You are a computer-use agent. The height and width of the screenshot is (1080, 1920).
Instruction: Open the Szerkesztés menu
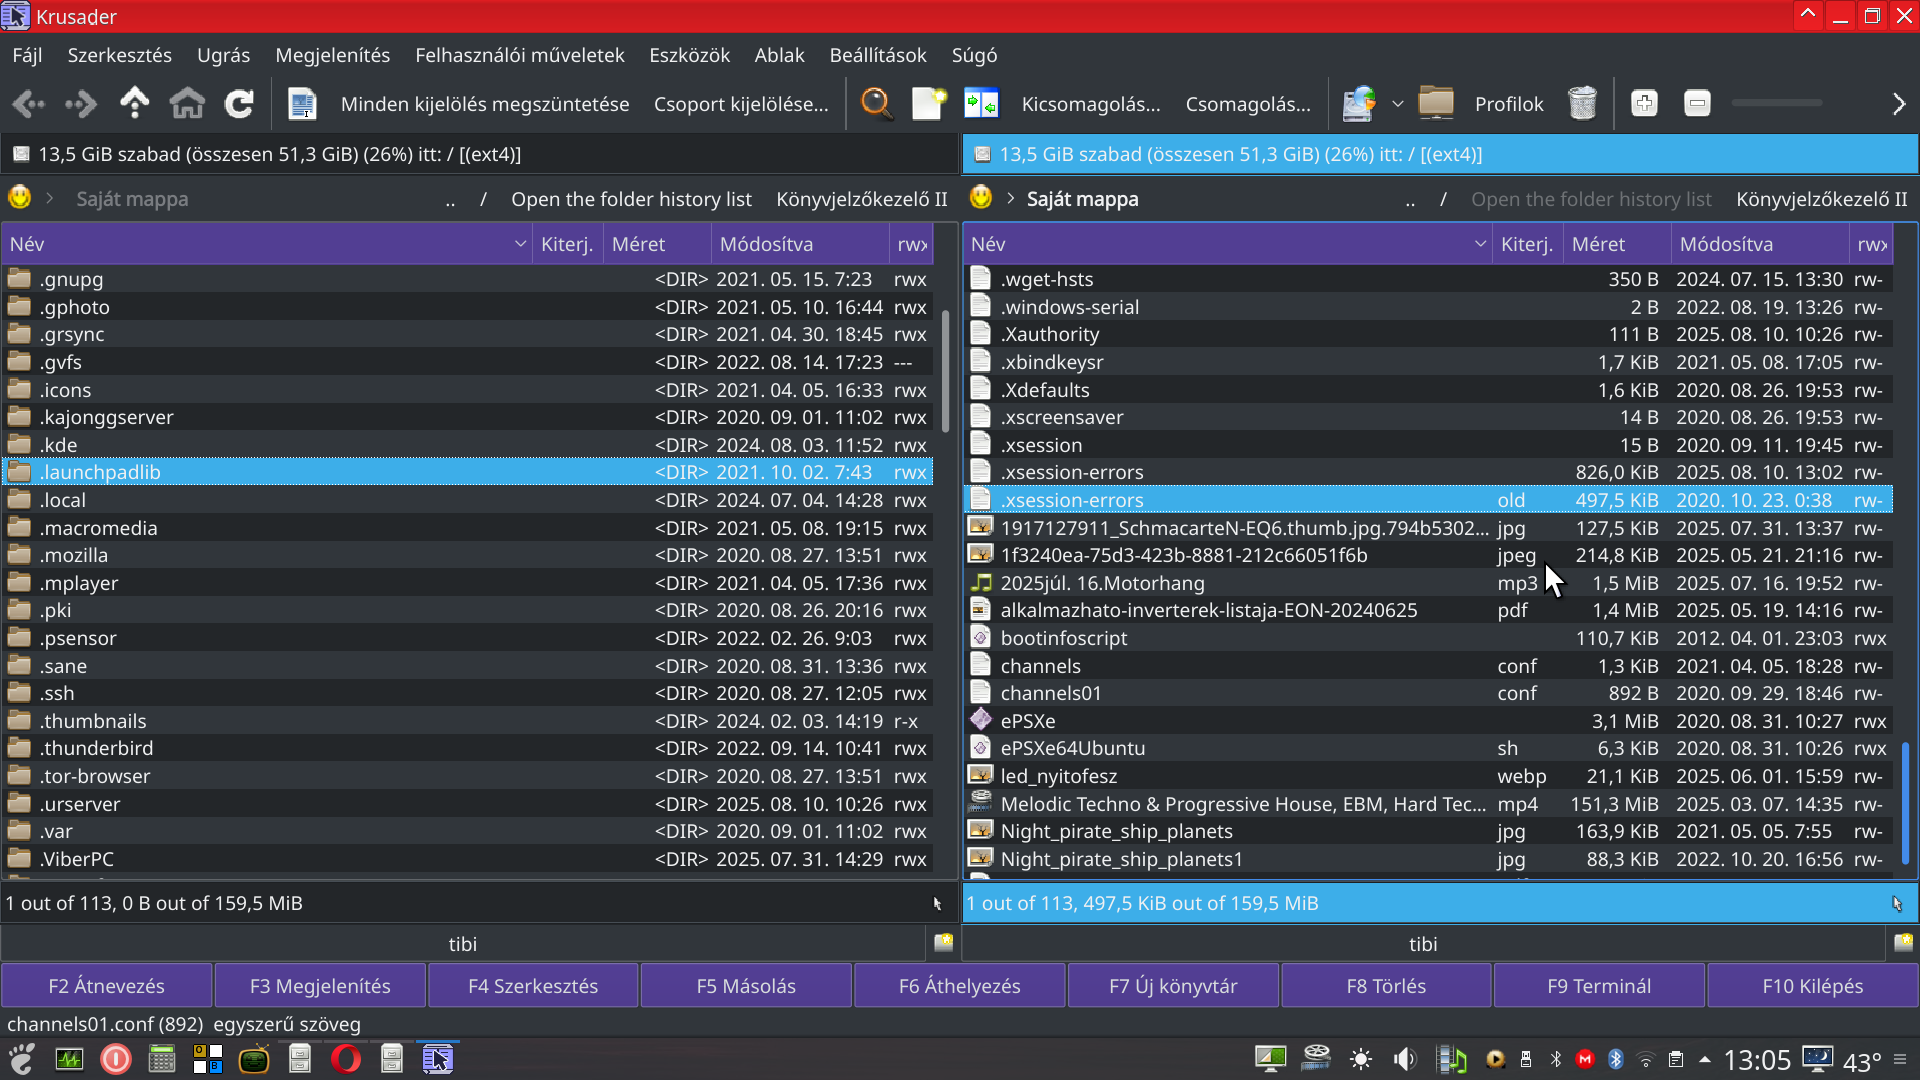tap(119, 55)
